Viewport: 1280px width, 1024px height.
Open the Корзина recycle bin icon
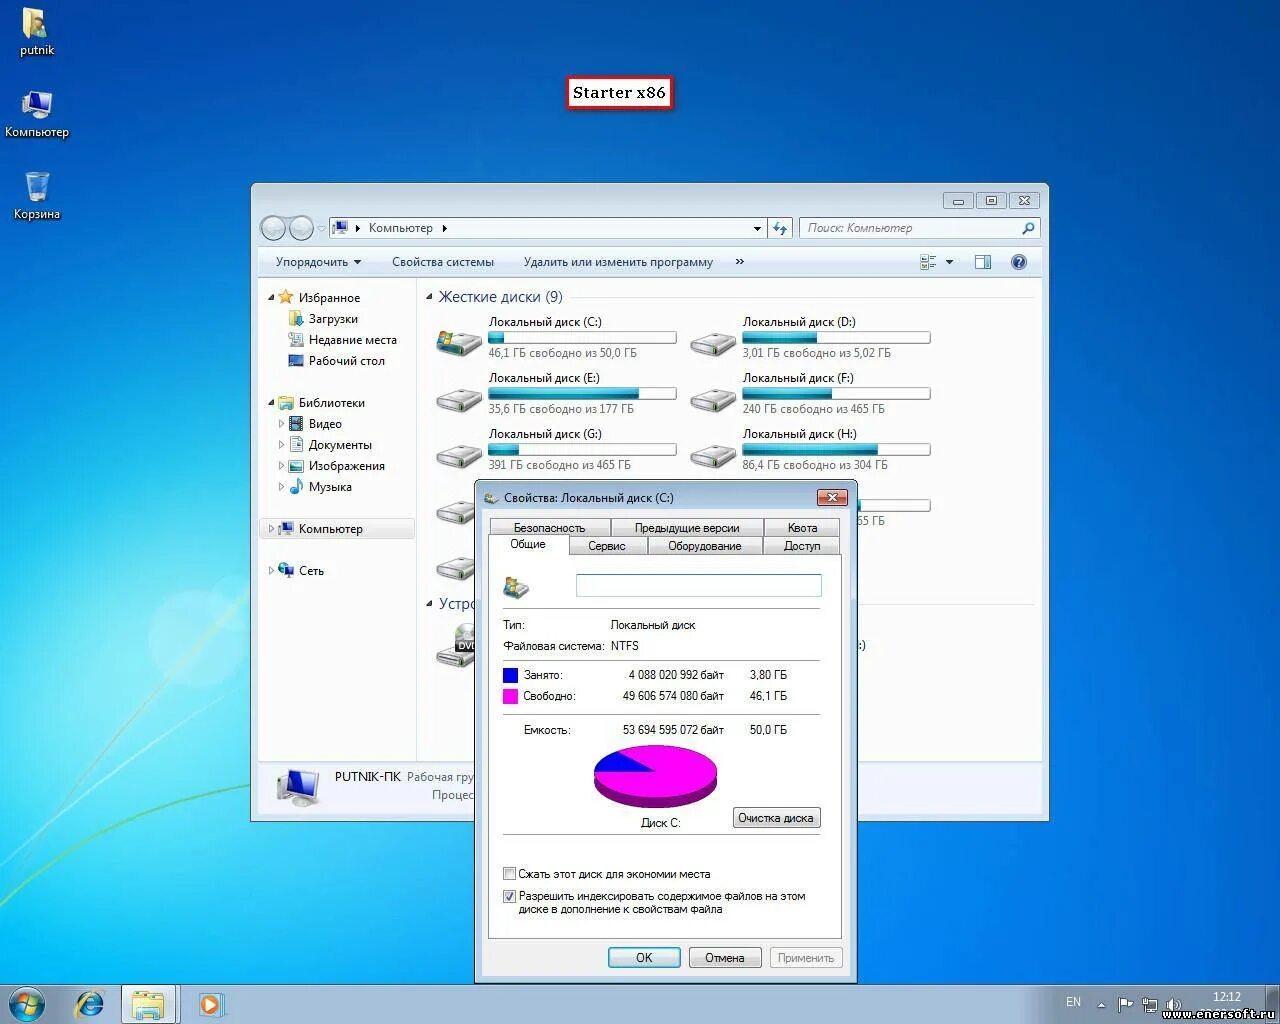(37, 195)
